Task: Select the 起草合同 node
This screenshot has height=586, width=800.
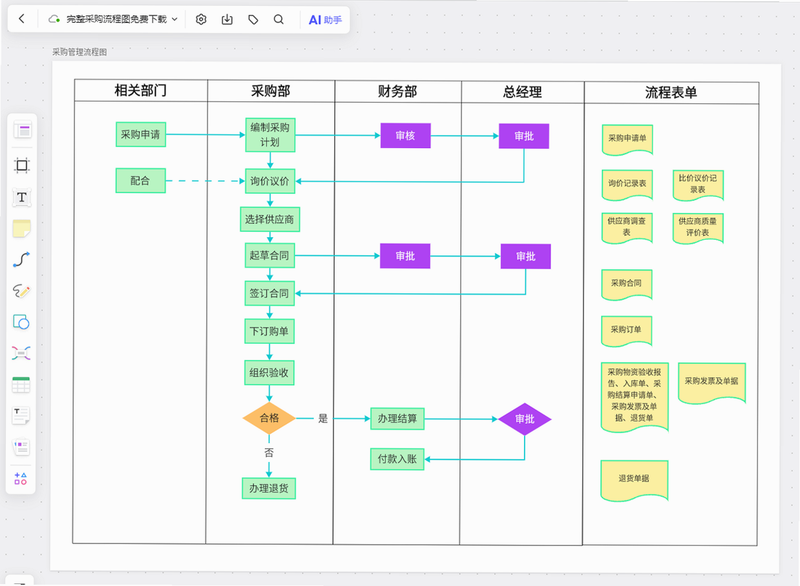Action: coord(269,256)
